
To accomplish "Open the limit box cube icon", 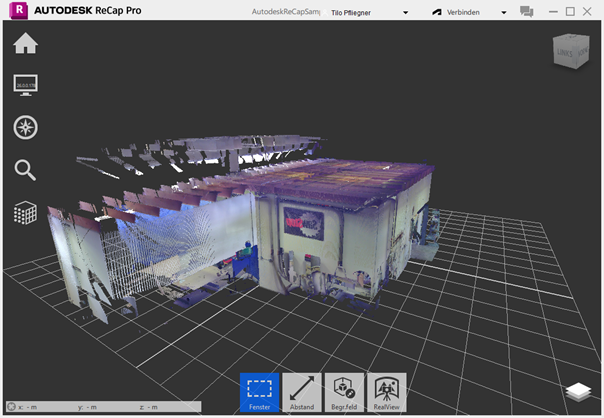I will [26, 212].
